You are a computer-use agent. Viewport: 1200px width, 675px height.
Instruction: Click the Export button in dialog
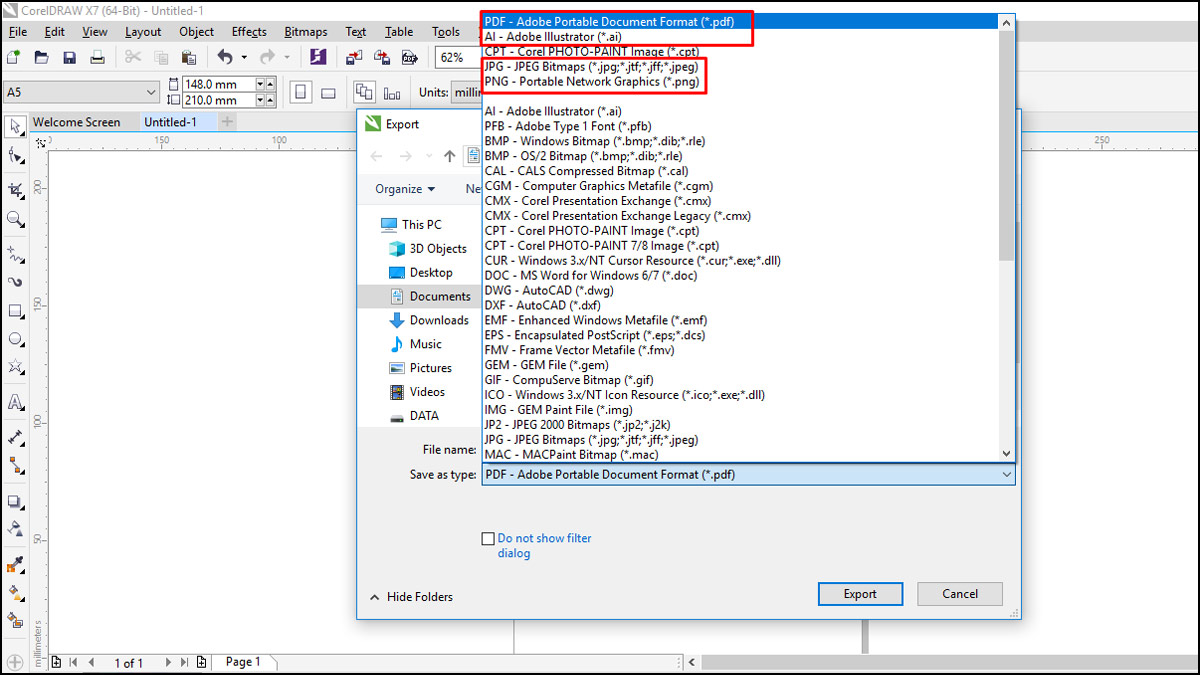pos(860,594)
